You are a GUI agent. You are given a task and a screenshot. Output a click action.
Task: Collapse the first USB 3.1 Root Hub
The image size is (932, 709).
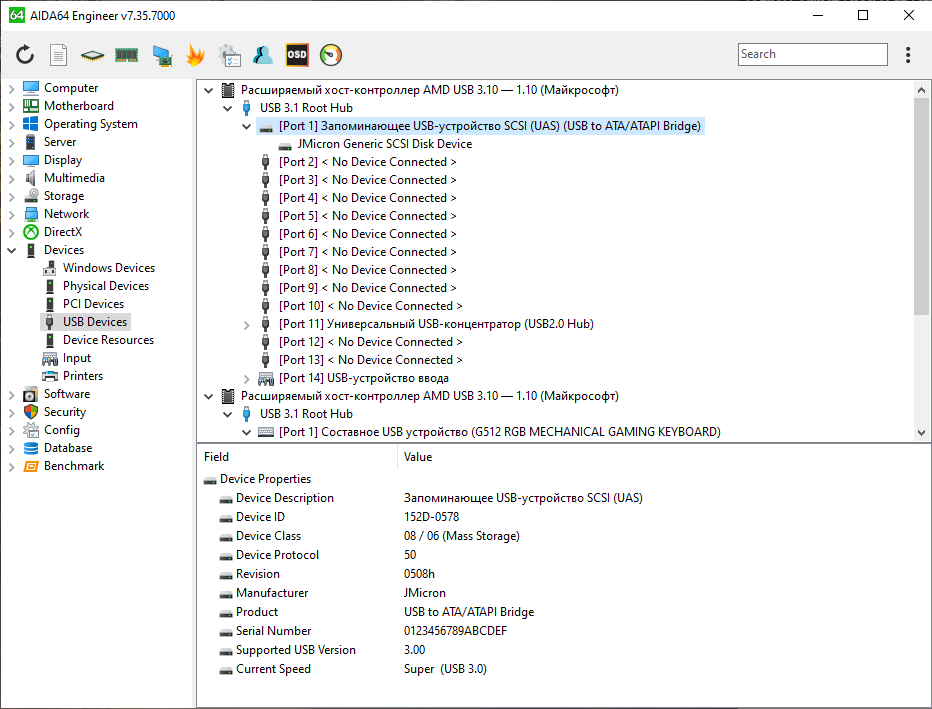tap(227, 108)
